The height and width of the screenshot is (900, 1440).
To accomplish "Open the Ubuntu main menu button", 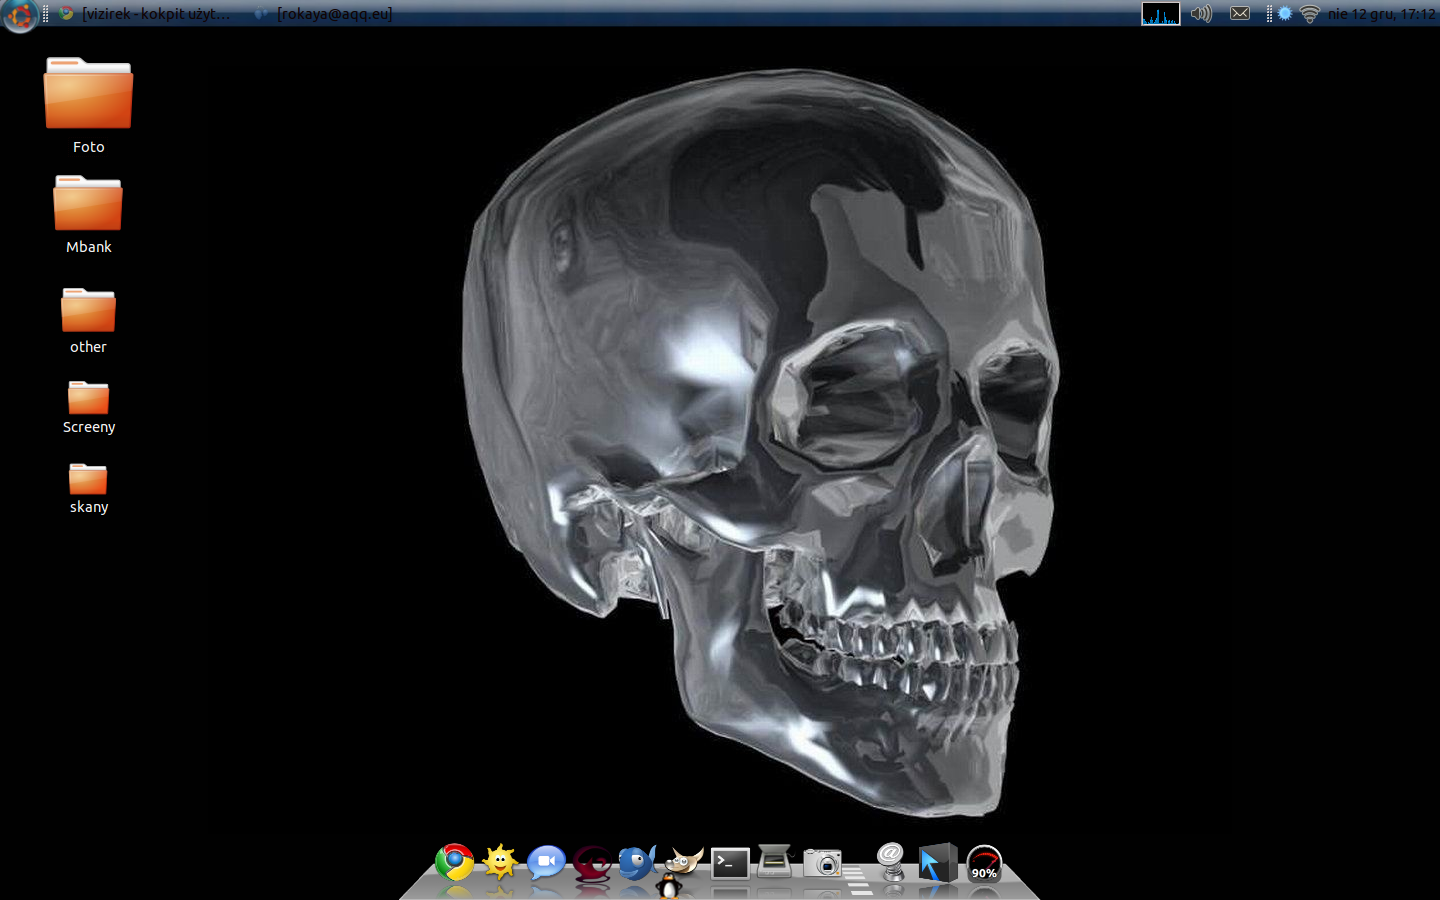I will (20, 14).
